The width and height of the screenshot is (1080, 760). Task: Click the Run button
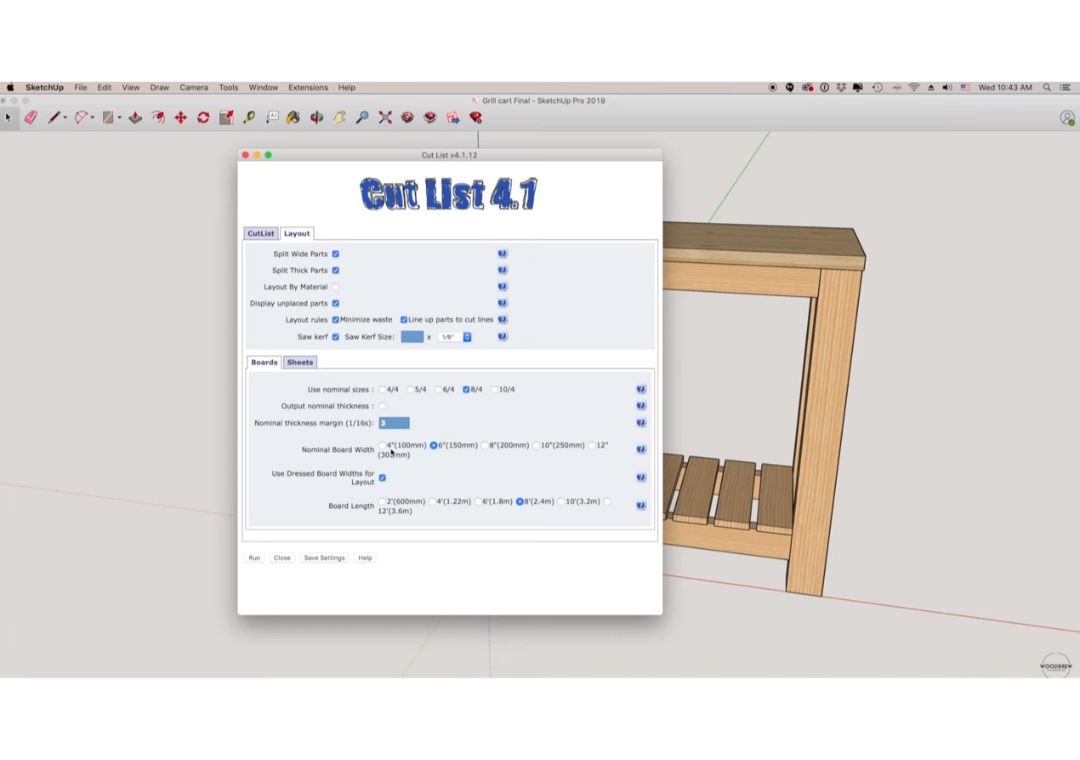(254, 558)
